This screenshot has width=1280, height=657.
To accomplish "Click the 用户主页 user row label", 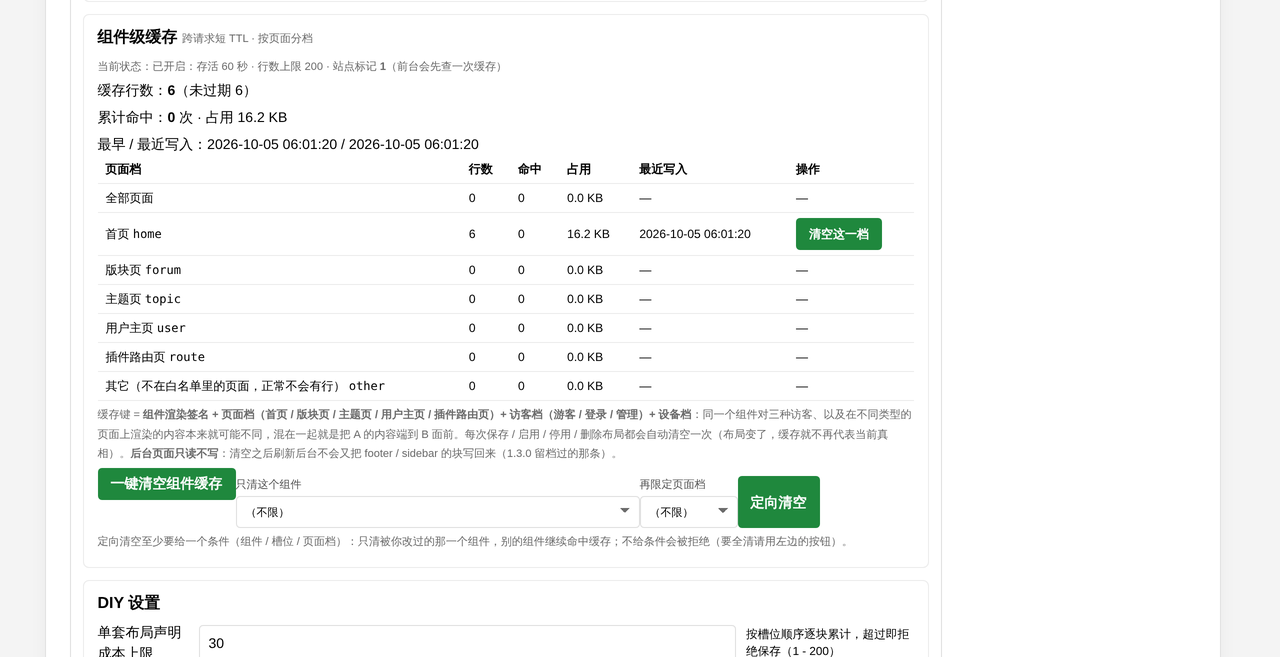I will pyautogui.click(x=145, y=328).
